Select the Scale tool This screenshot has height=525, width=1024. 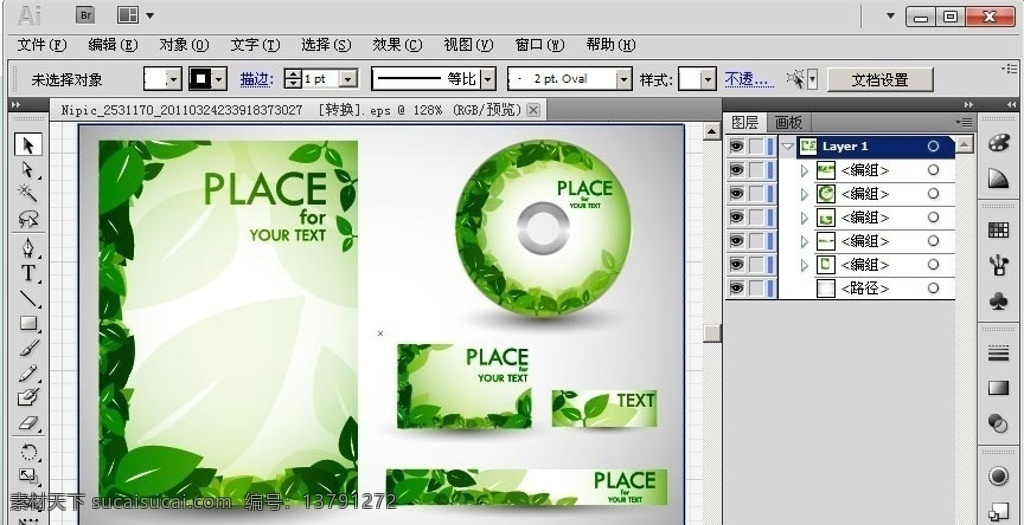pos(28,476)
